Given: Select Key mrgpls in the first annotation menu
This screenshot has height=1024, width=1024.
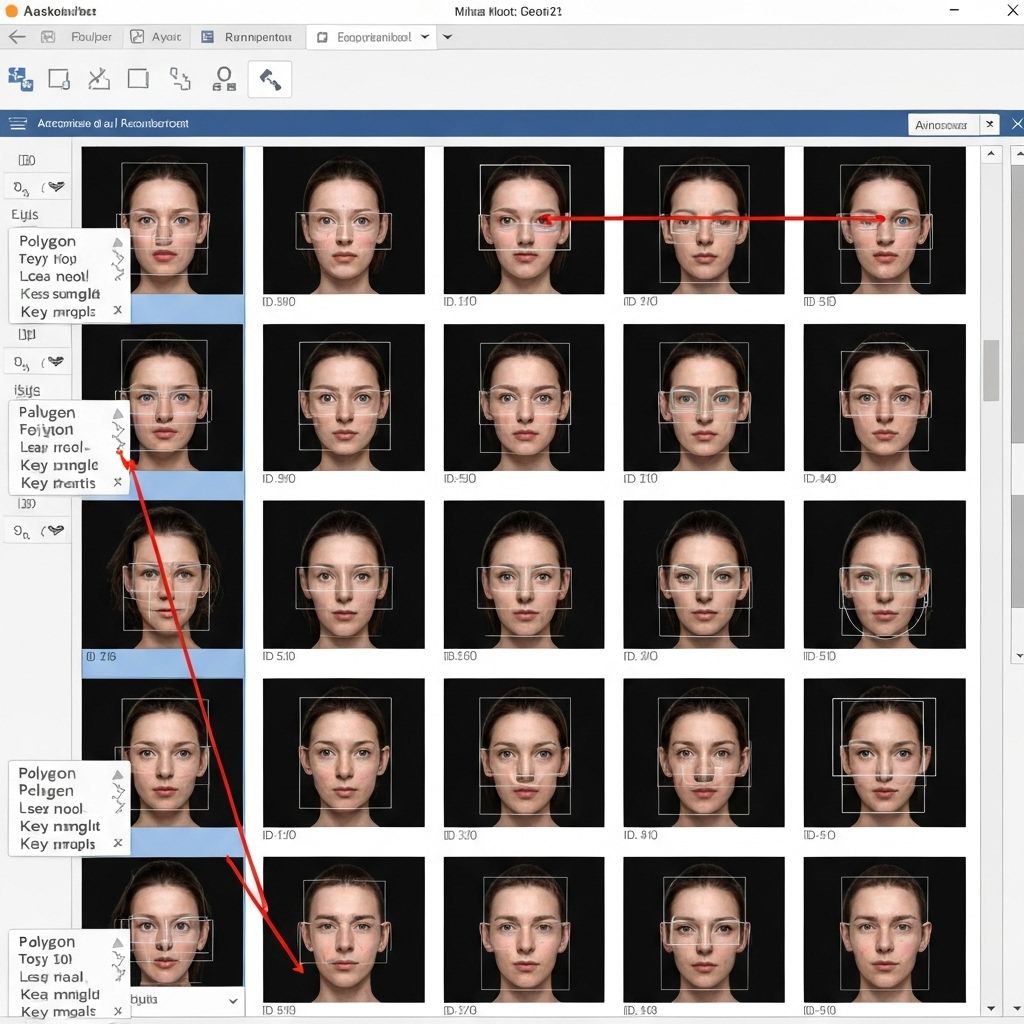Looking at the screenshot, I should [57, 311].
